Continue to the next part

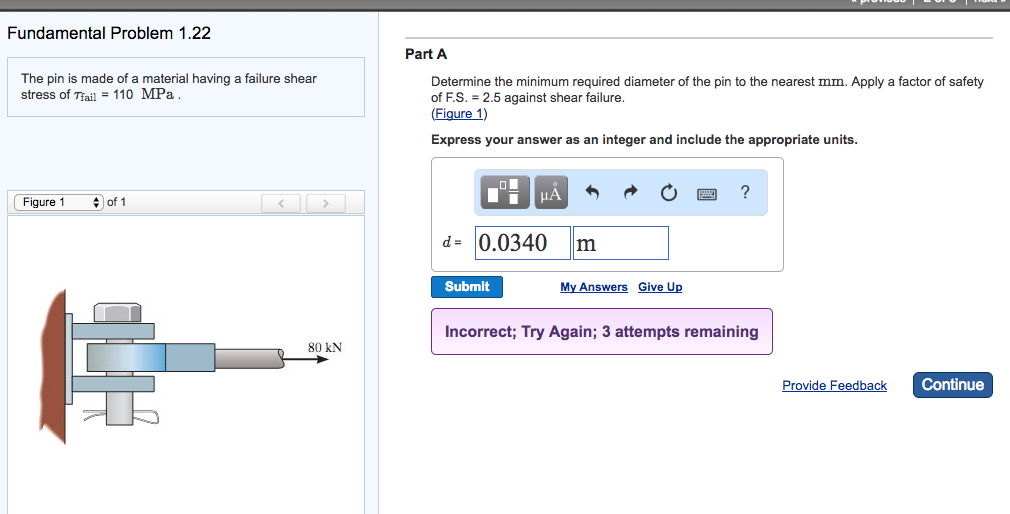click(953, 385)
